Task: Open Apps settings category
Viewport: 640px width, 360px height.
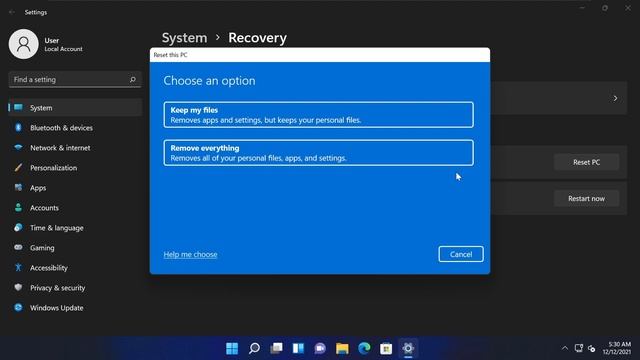Action: [x=75, y=188]
